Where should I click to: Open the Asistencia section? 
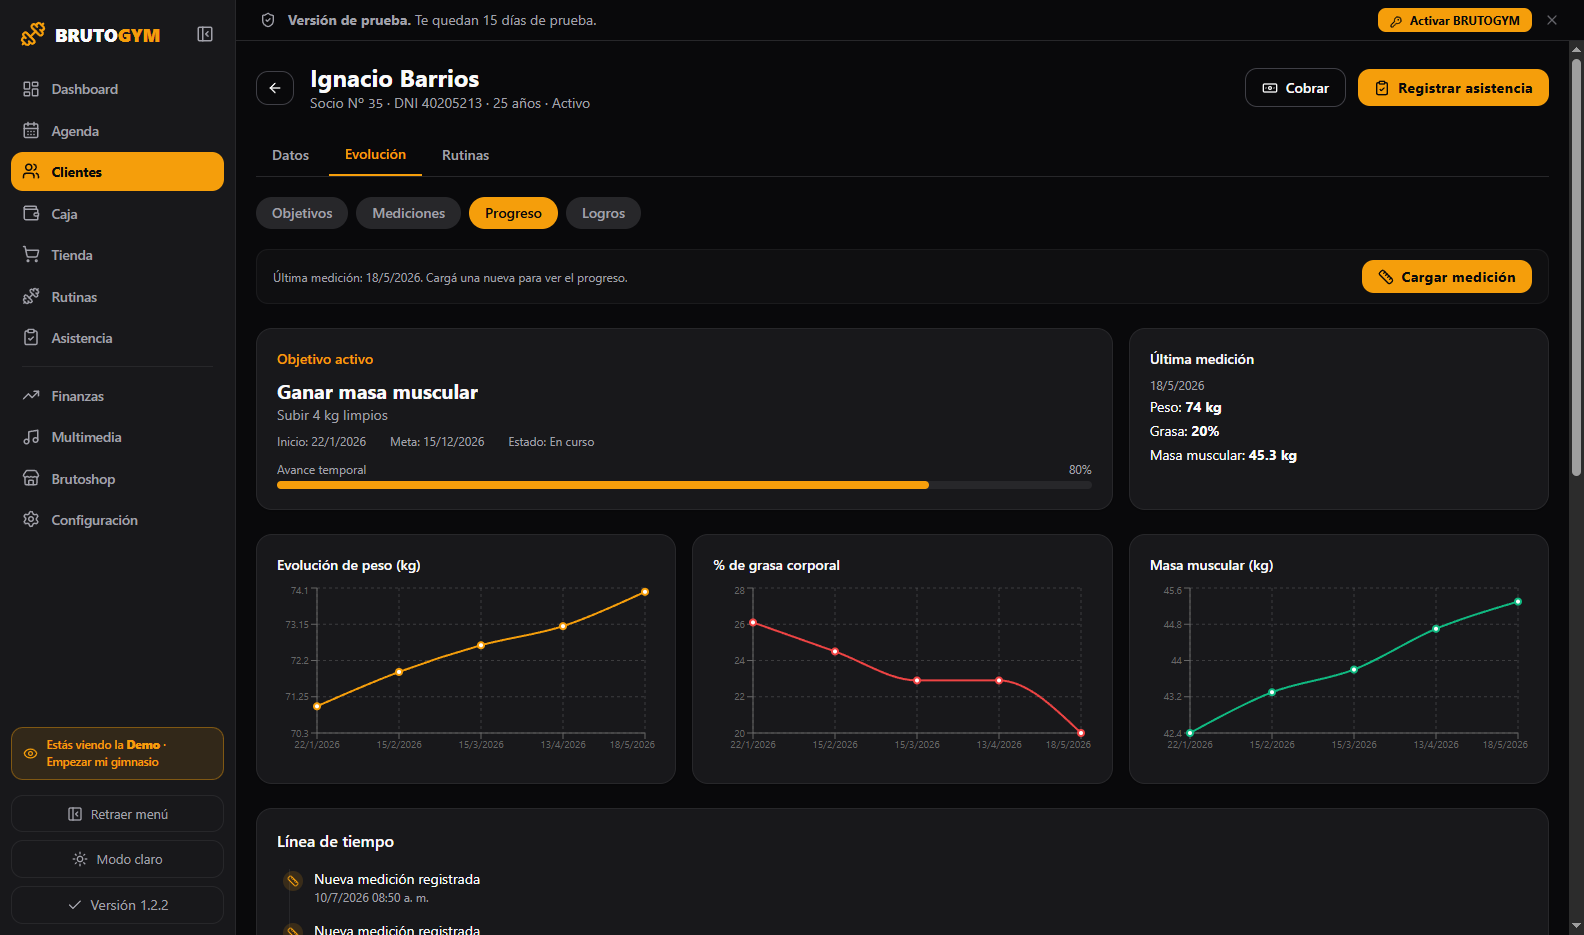pyautogui.click(x=117, y=338)
